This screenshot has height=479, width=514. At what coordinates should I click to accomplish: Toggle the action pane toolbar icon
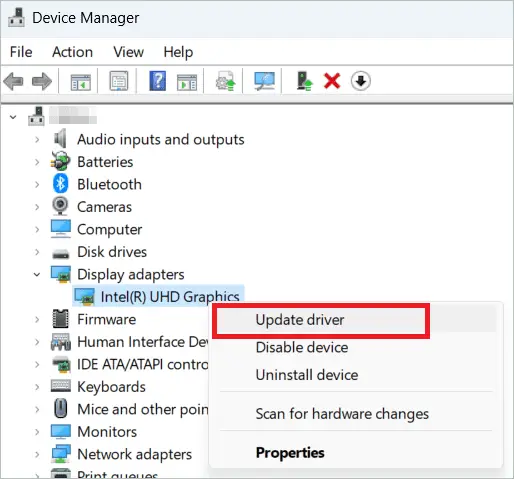(187, 82)
